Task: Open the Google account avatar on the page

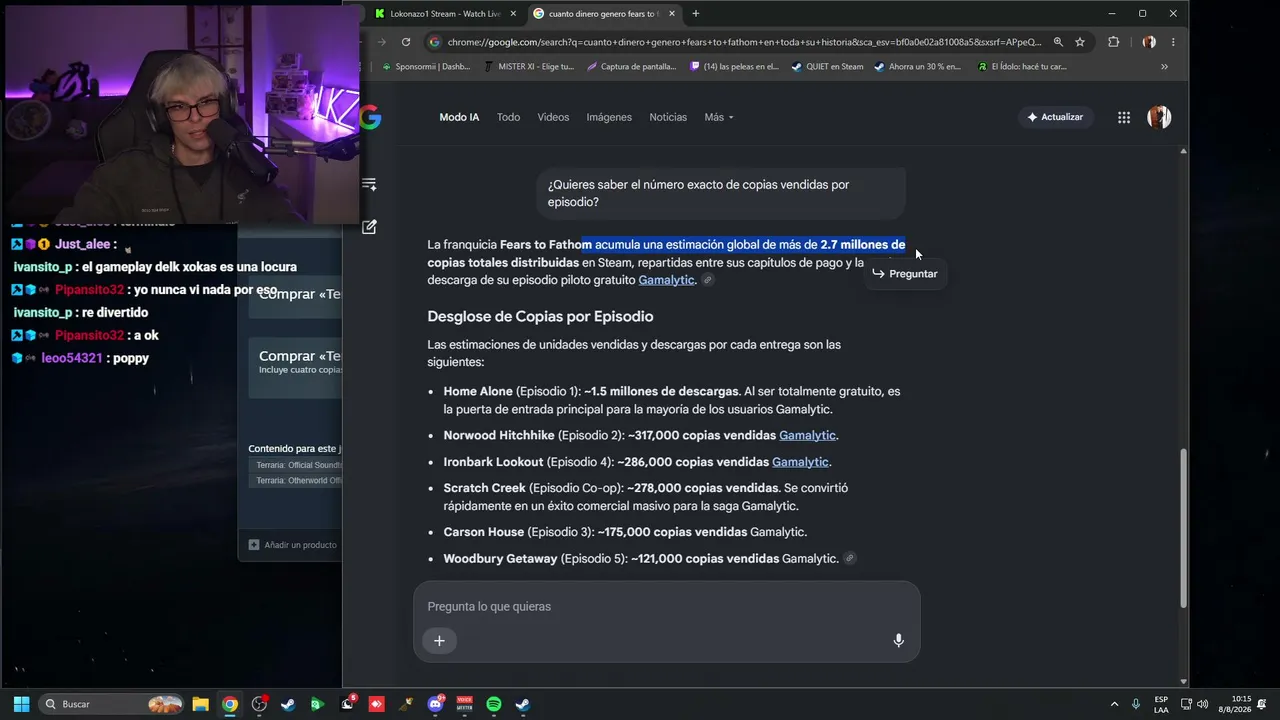Action: pos(1159,117)
